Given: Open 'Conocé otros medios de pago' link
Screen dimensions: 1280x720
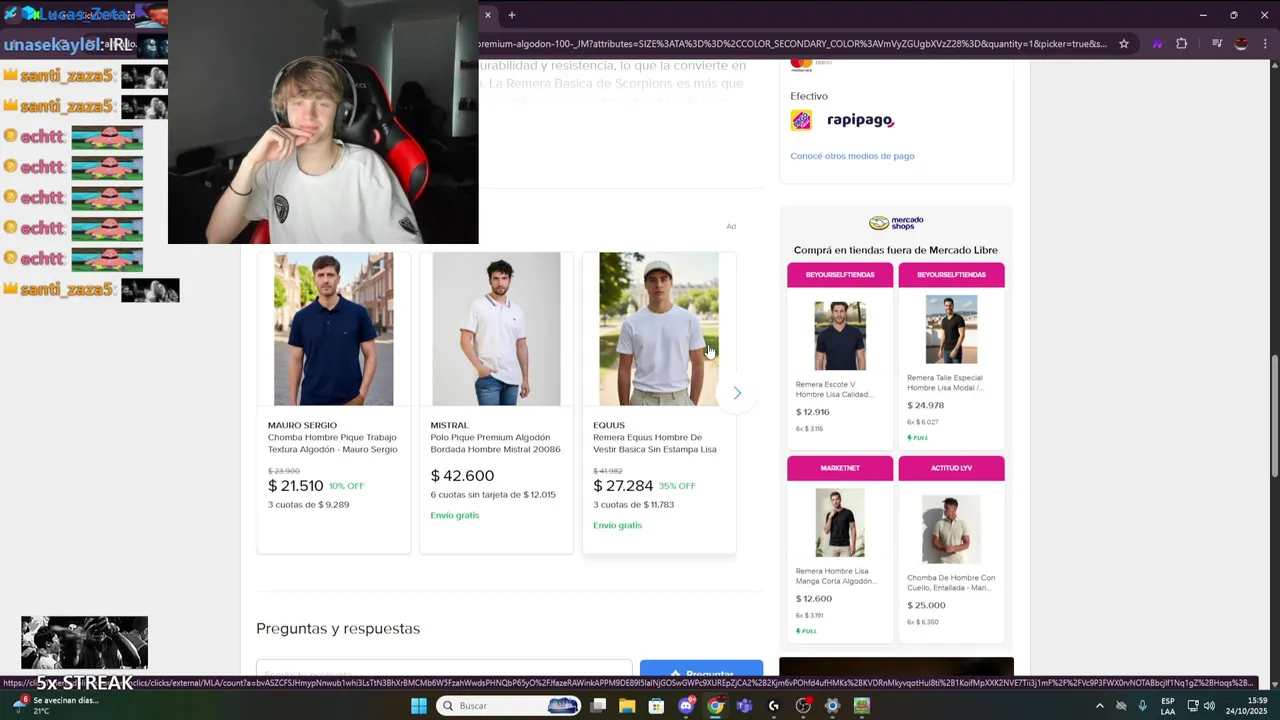Looking at the screenshot, I should pos(852,156).
